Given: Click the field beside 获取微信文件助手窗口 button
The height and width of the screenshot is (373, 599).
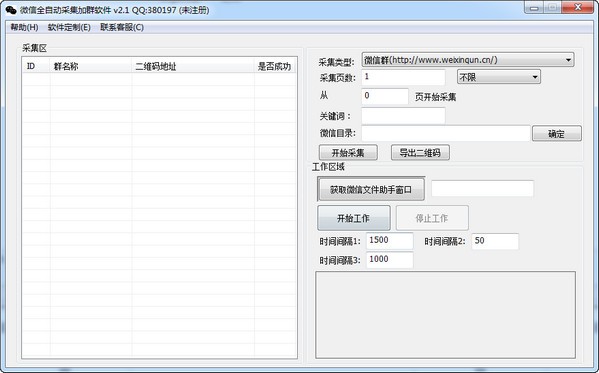Looking at the screenshot, I should click(x=482, y=189).
